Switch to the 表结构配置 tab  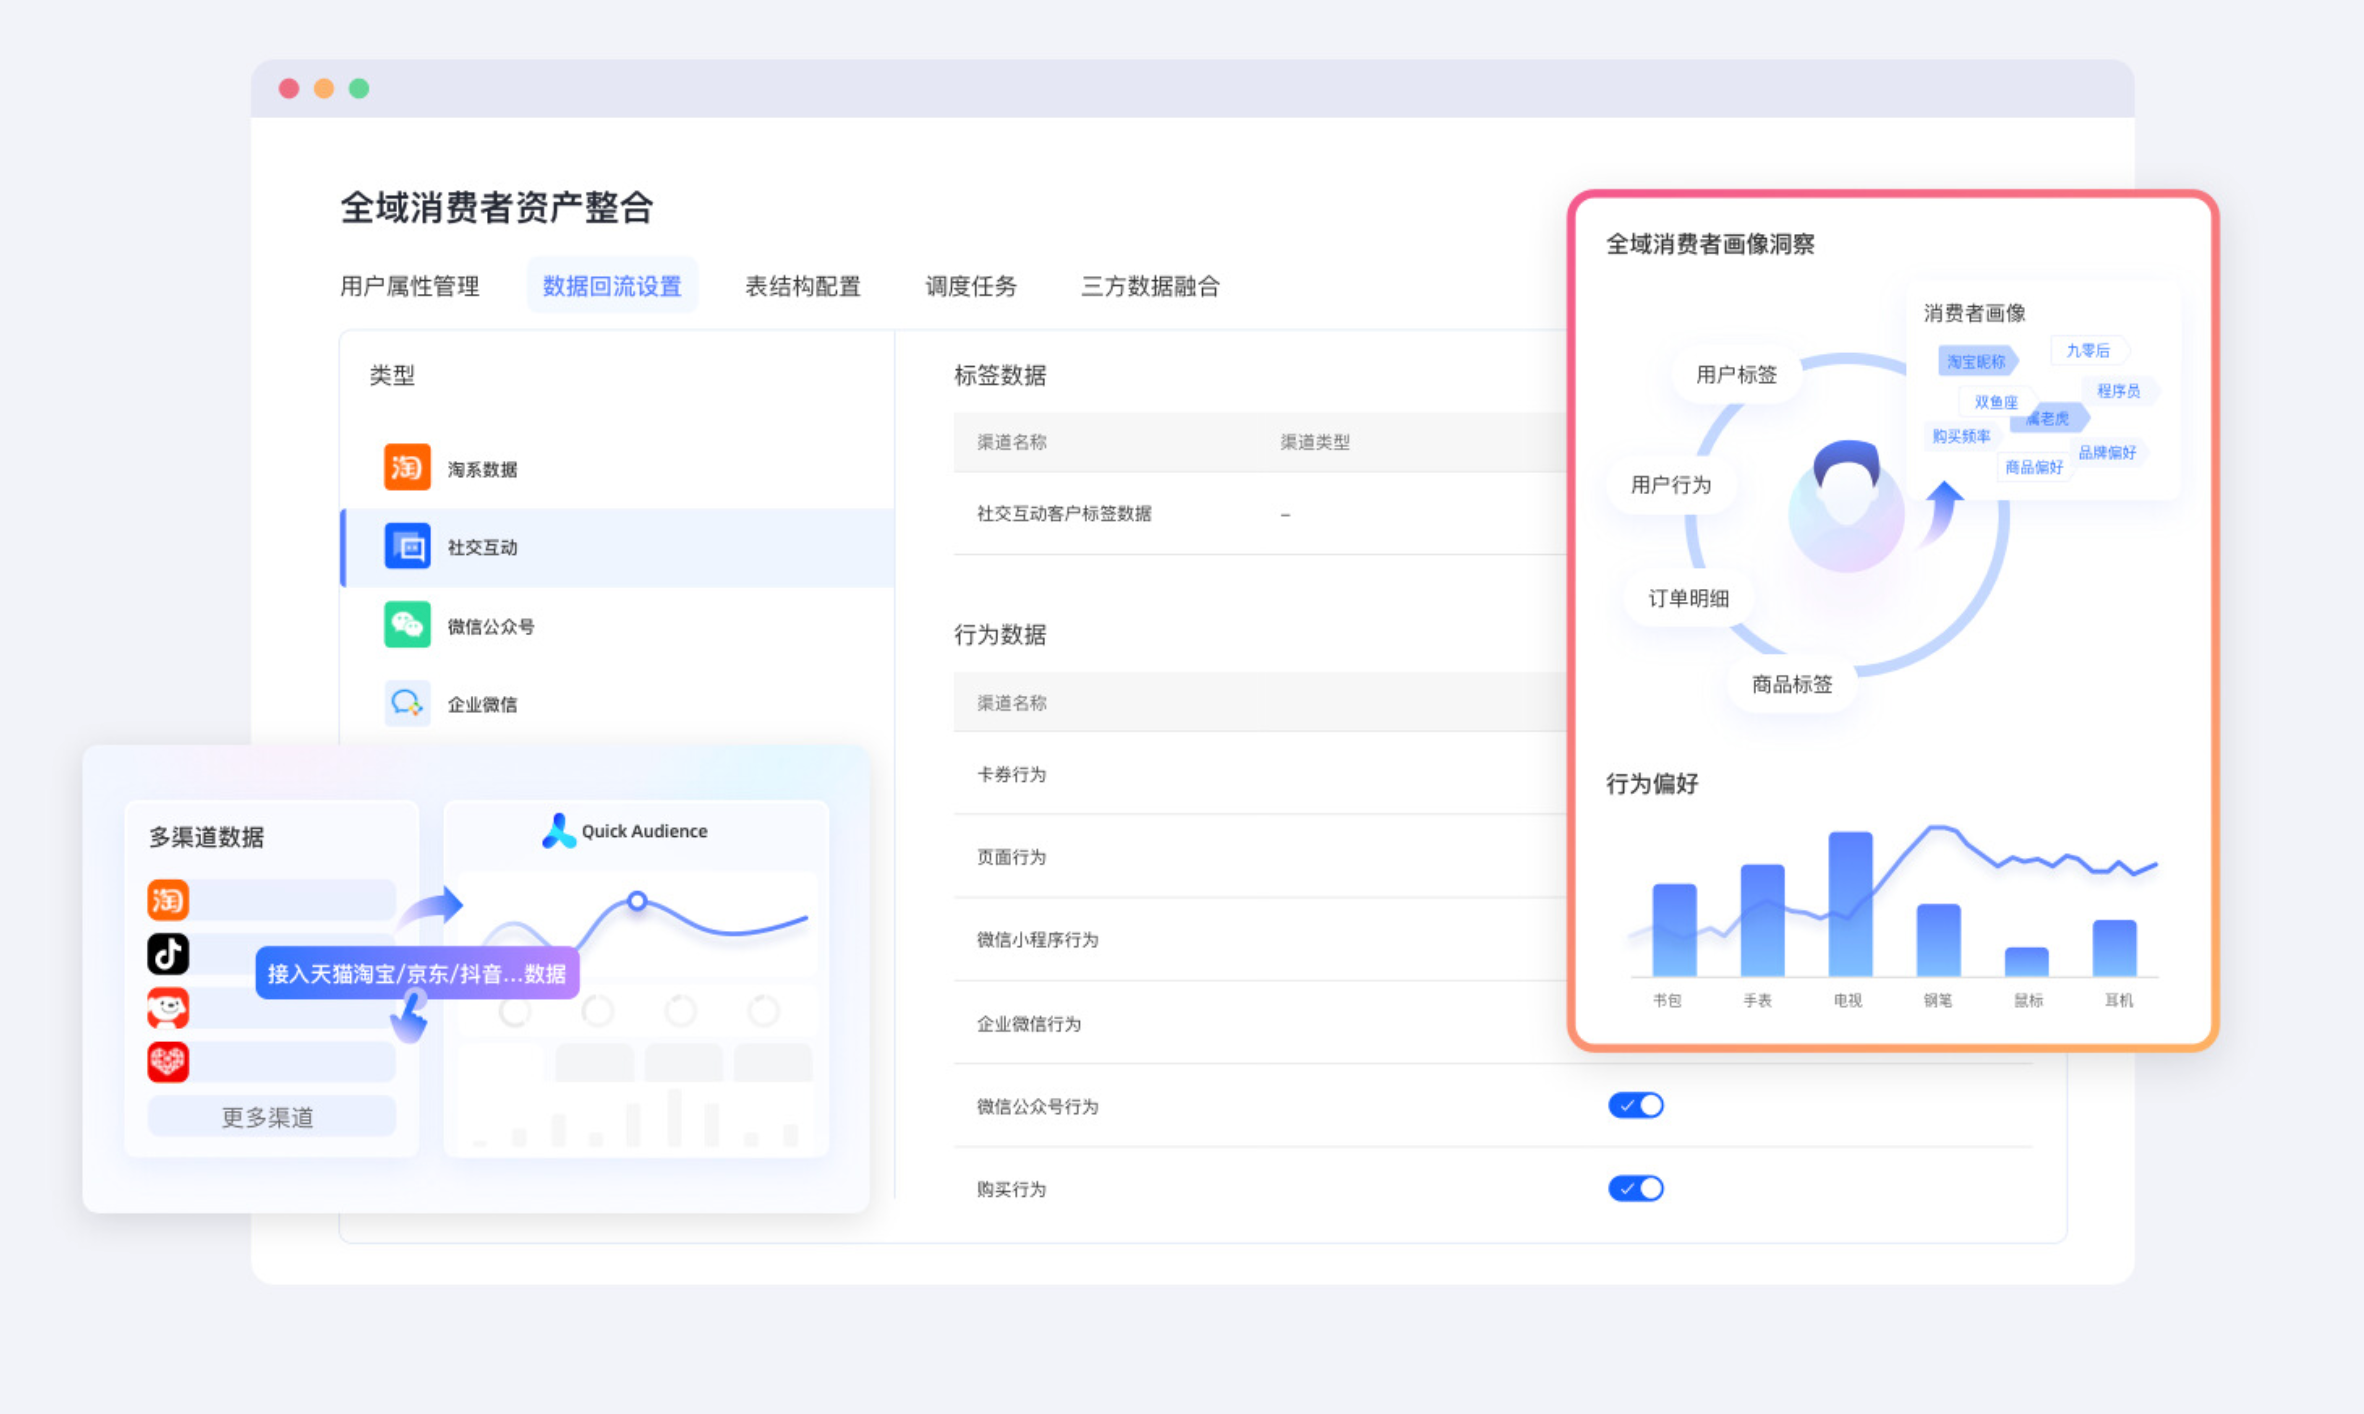tap(802, 287)
